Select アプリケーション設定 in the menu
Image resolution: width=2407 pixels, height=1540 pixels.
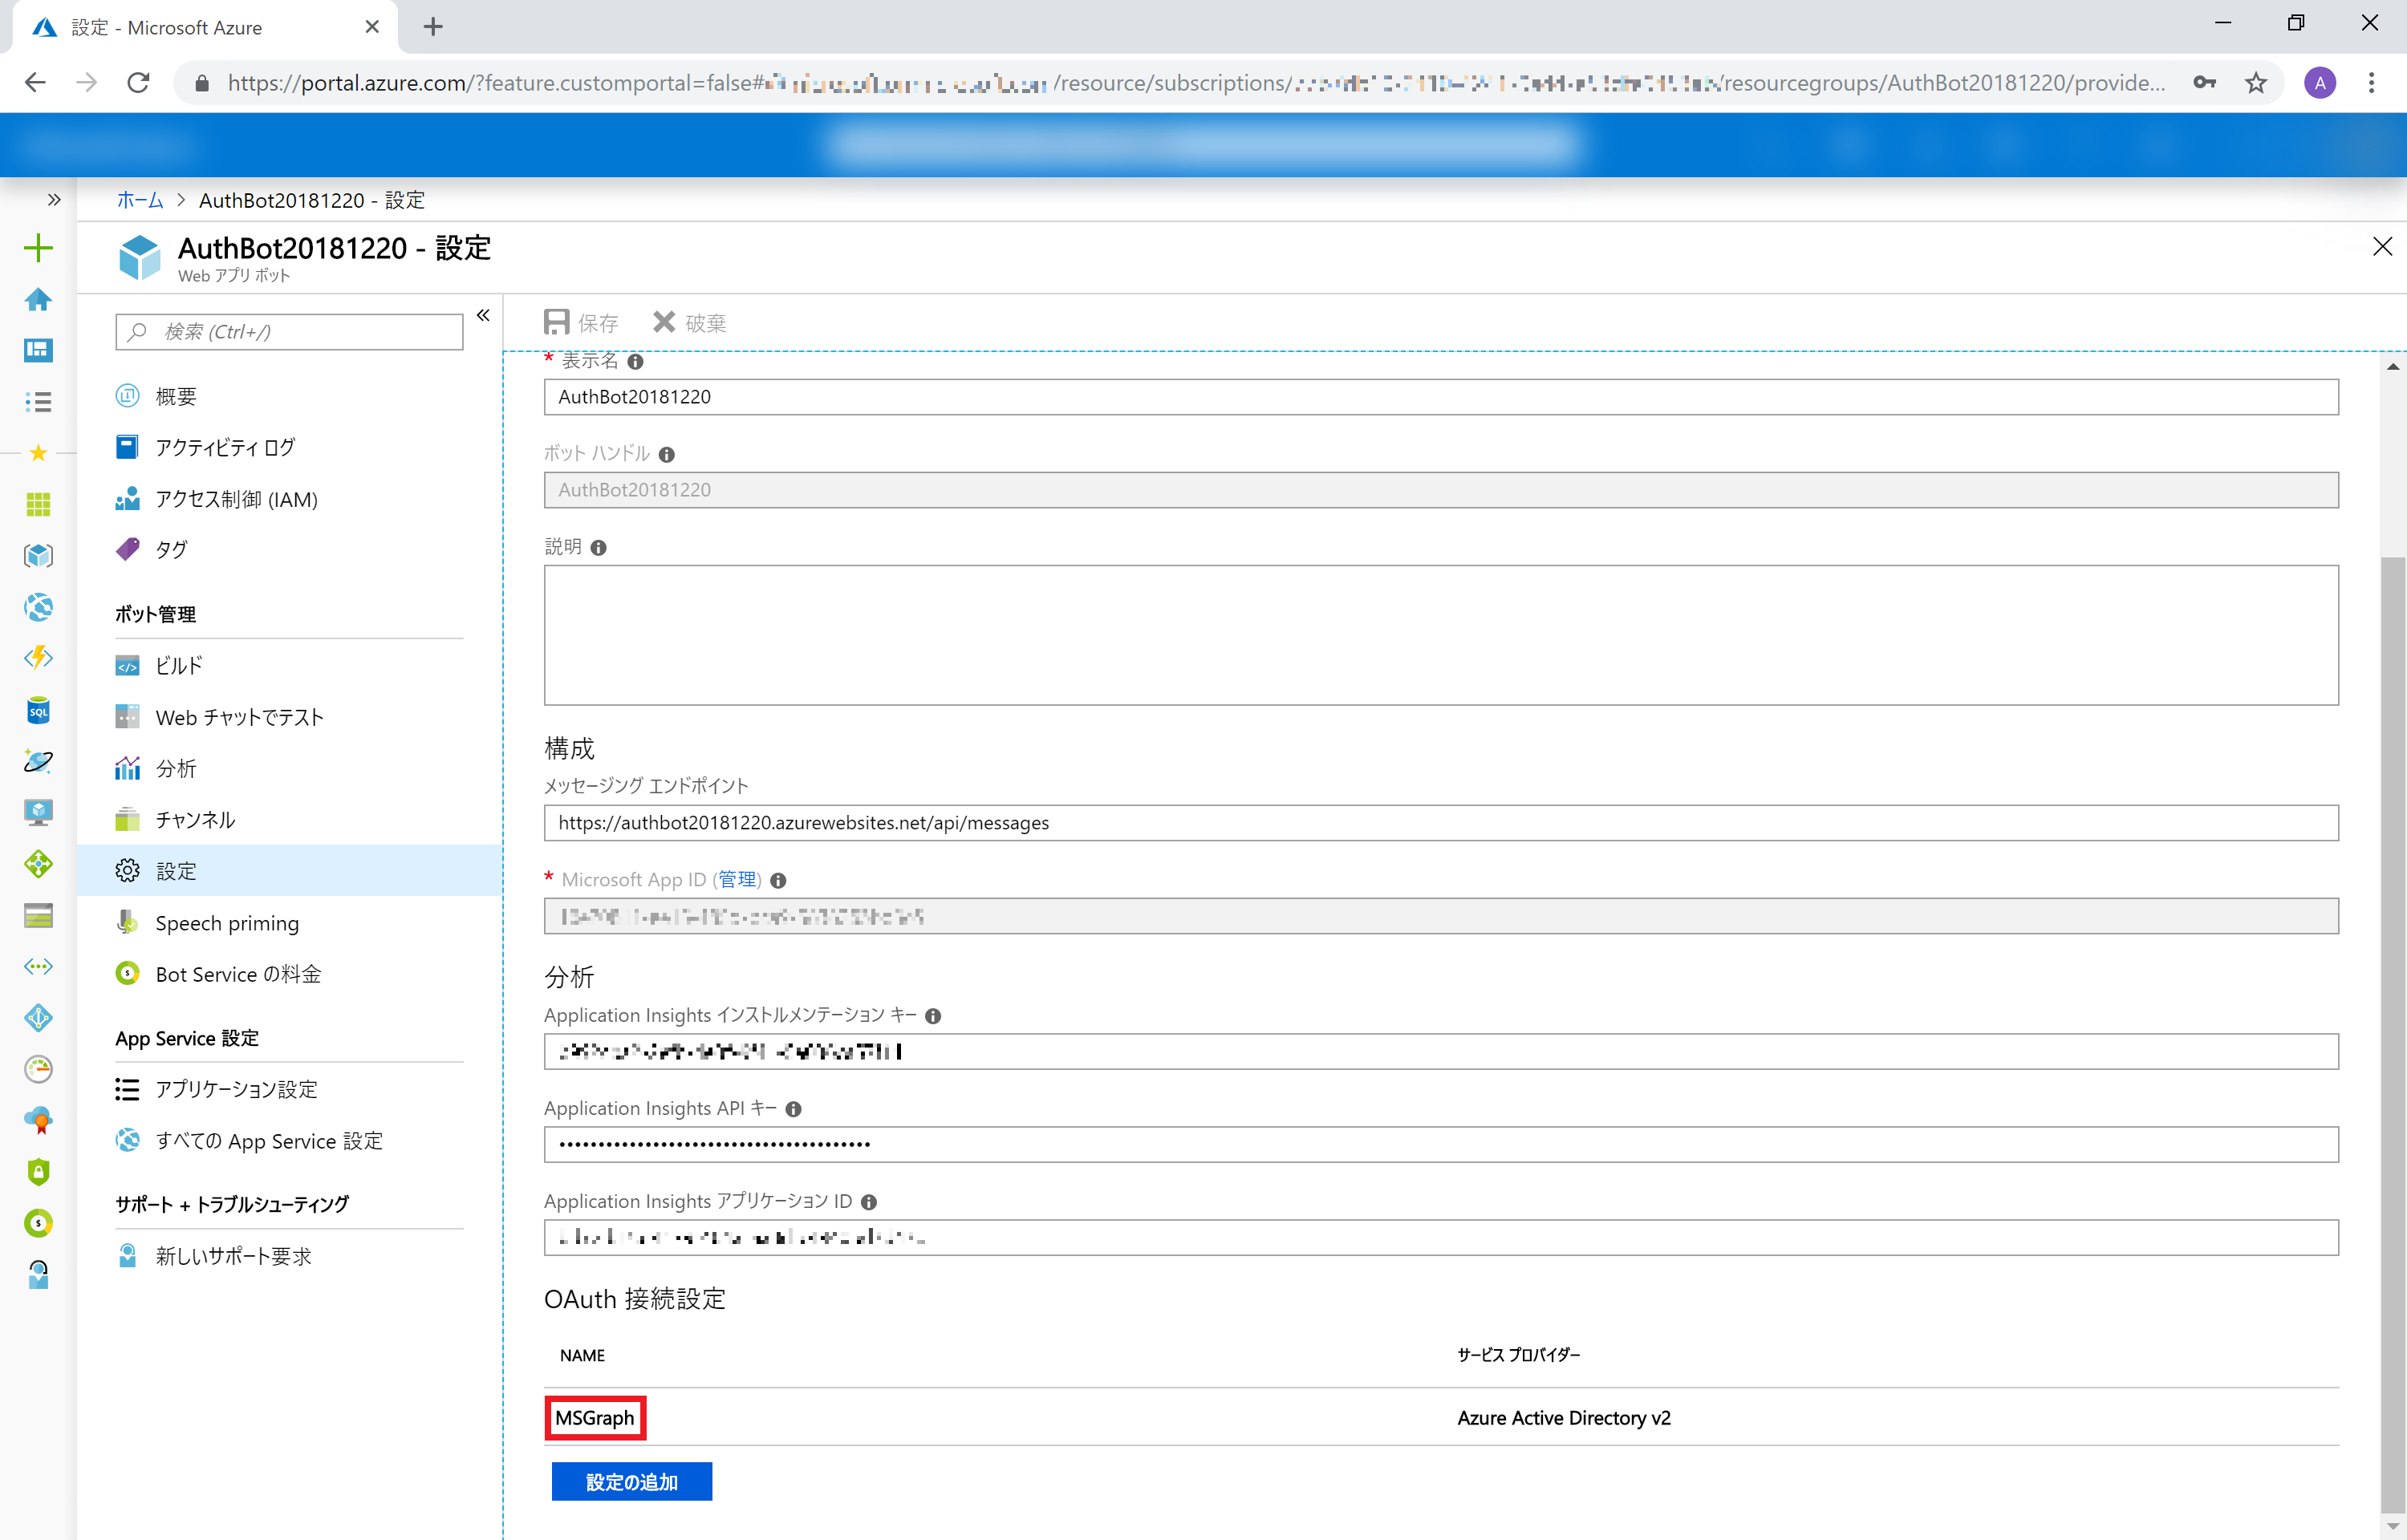[x=236, y=1089]
